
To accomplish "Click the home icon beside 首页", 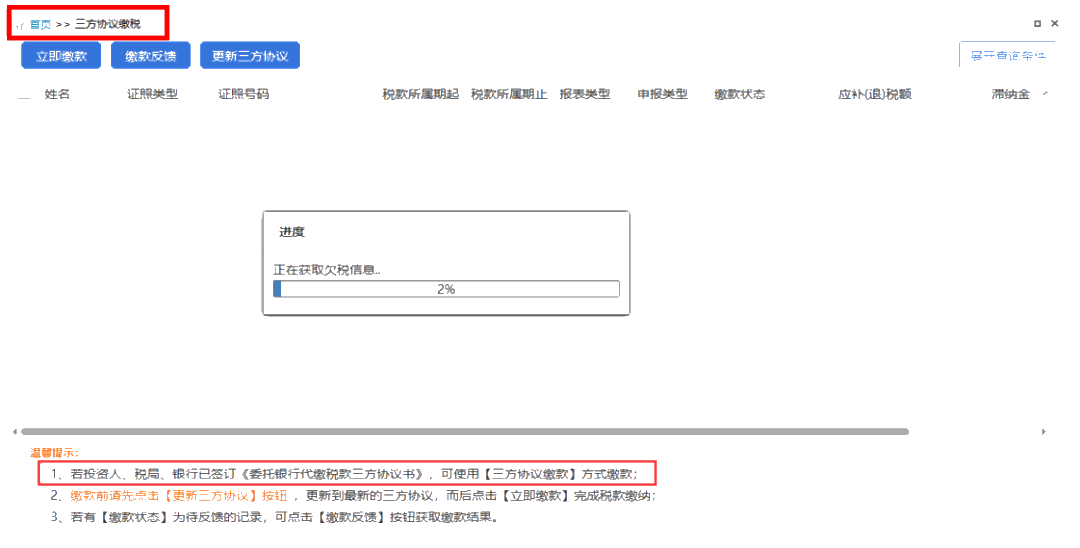I will click(x=20, y=25).
